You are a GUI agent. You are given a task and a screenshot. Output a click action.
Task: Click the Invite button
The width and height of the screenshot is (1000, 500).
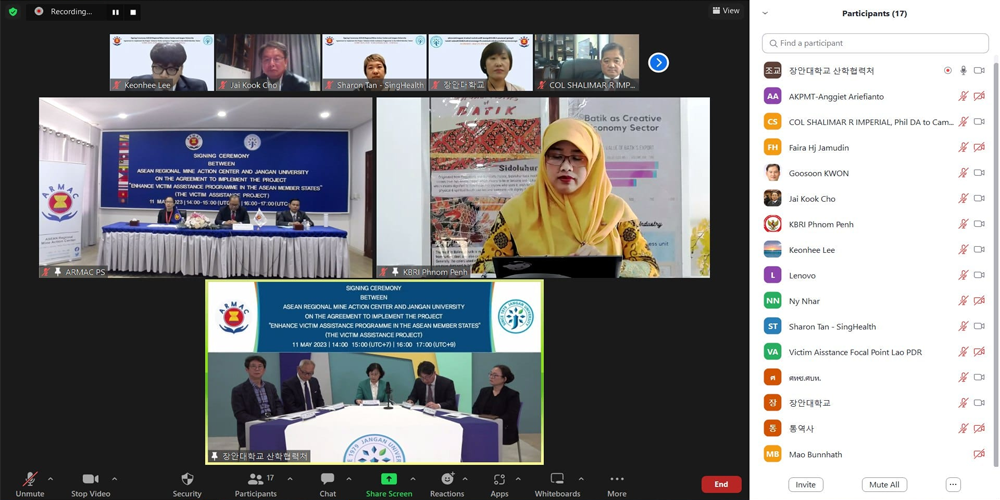click(x=805, y=485)
